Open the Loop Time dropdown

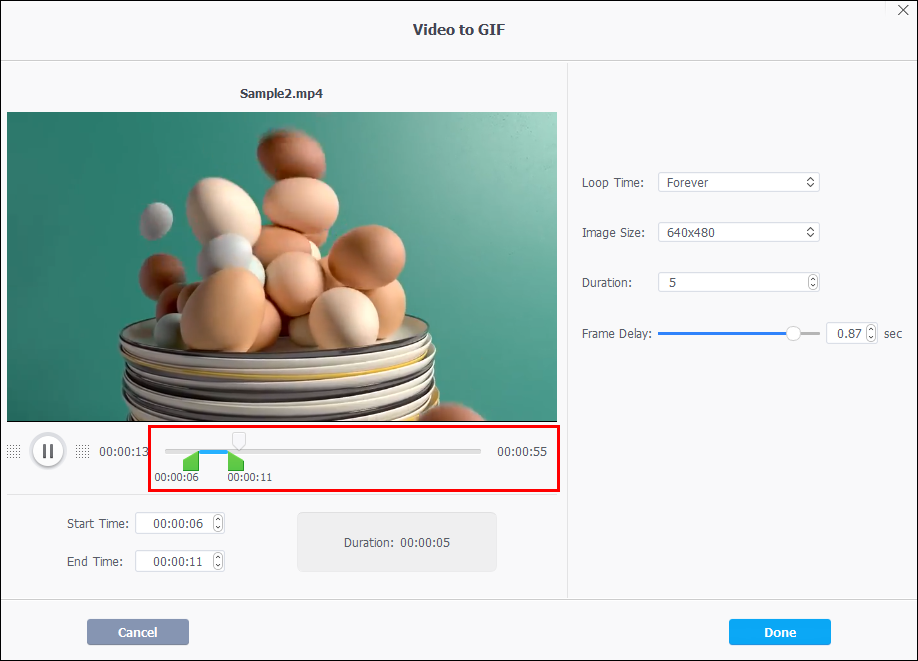coord(738,182)
